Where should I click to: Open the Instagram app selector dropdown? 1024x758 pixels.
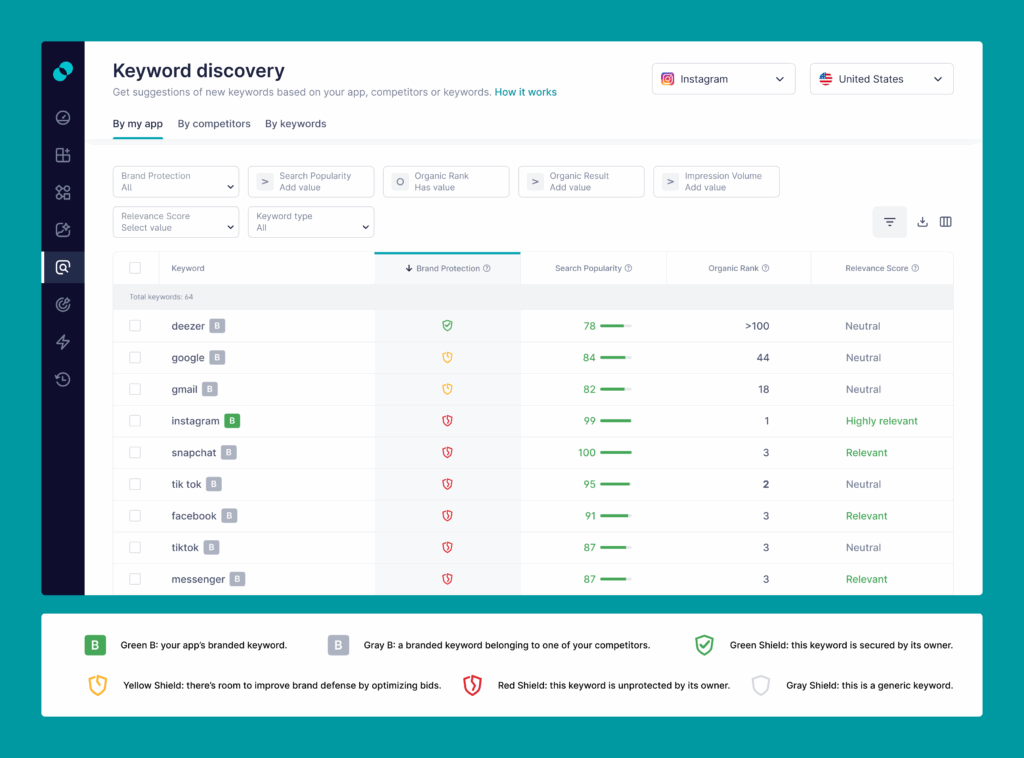pos(723,78)
